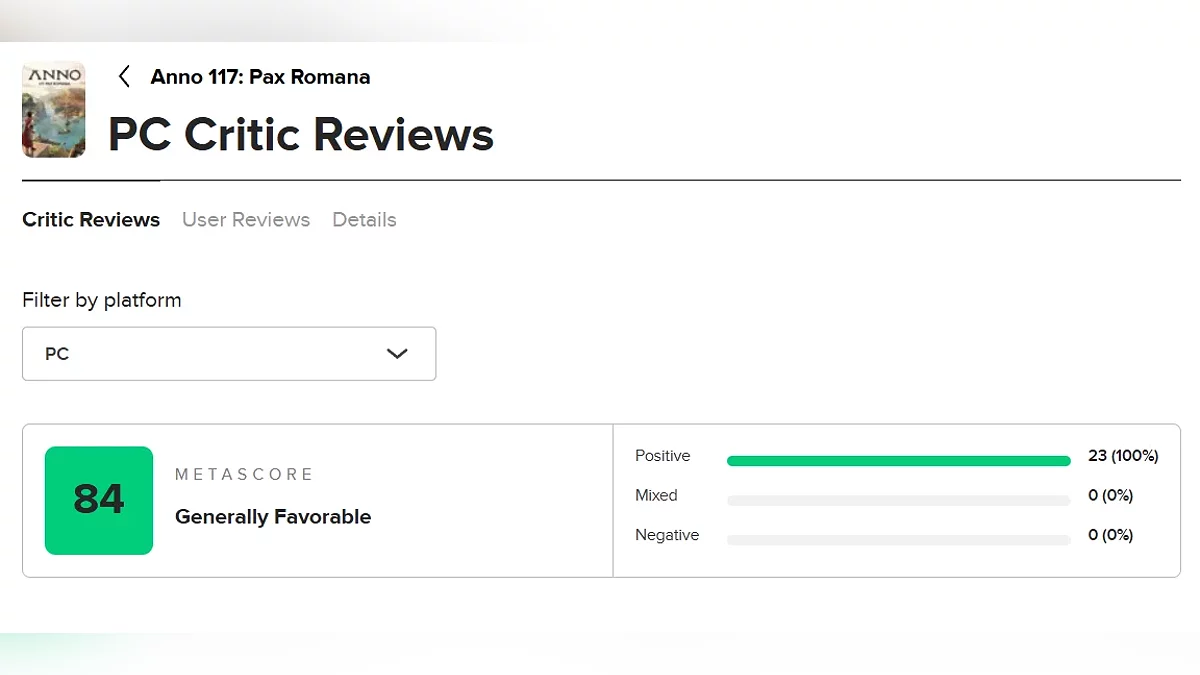This screenshot has height=675, width=1200.
Task: Open the Details tab
Action: pos(364,220)
